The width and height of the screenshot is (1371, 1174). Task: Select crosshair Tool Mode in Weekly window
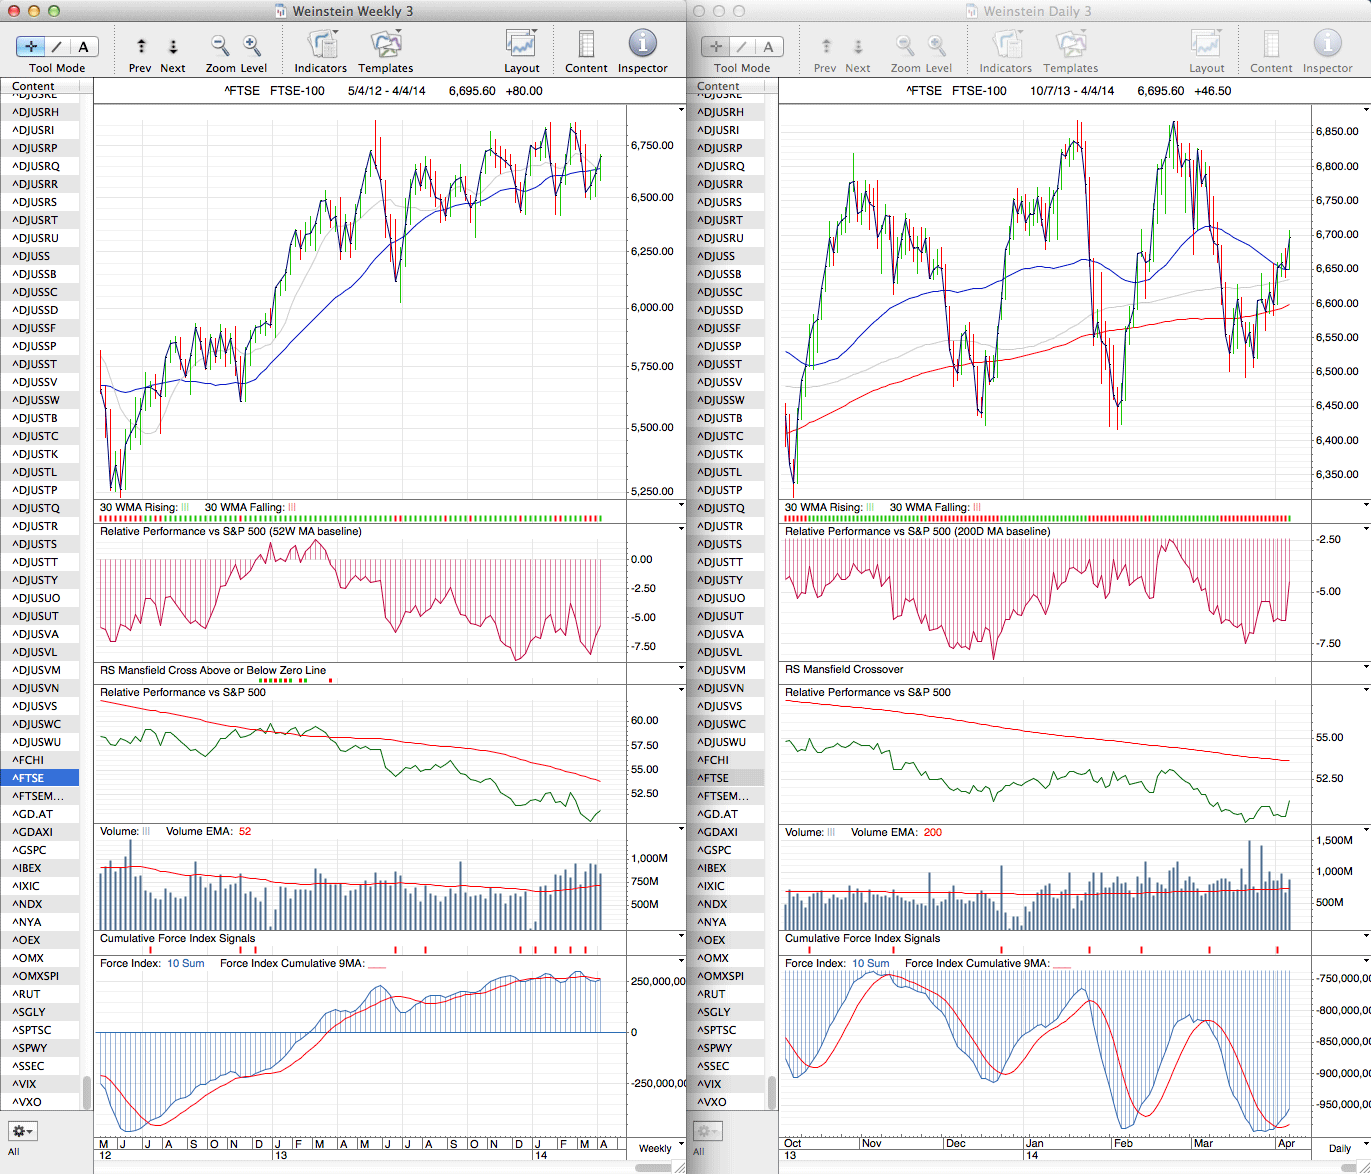point(31,47)
